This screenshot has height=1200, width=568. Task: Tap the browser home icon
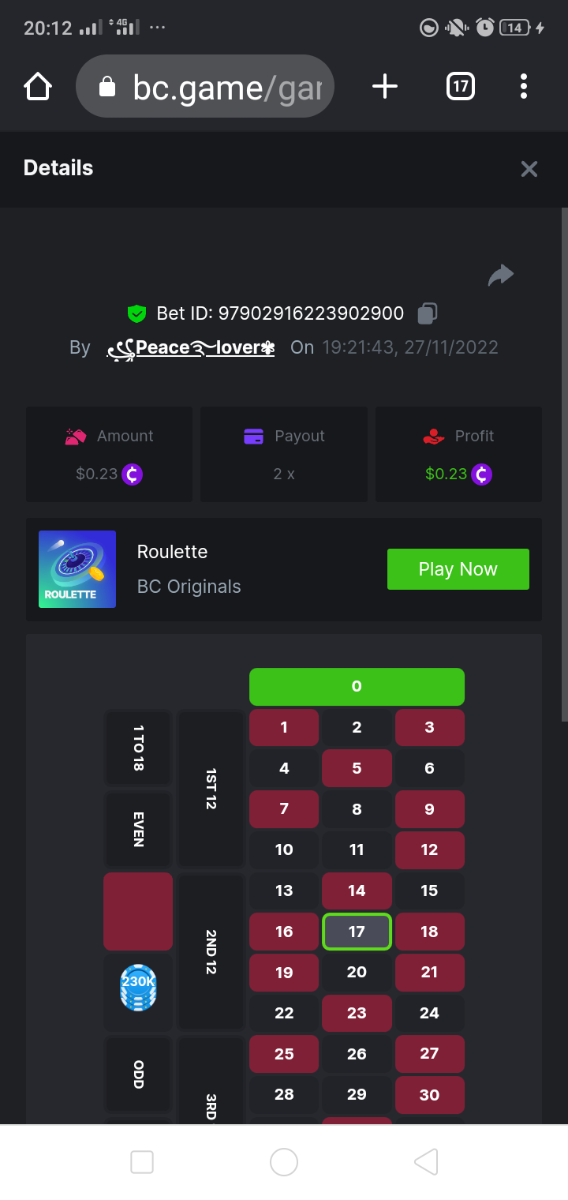[x=37, y=87]
